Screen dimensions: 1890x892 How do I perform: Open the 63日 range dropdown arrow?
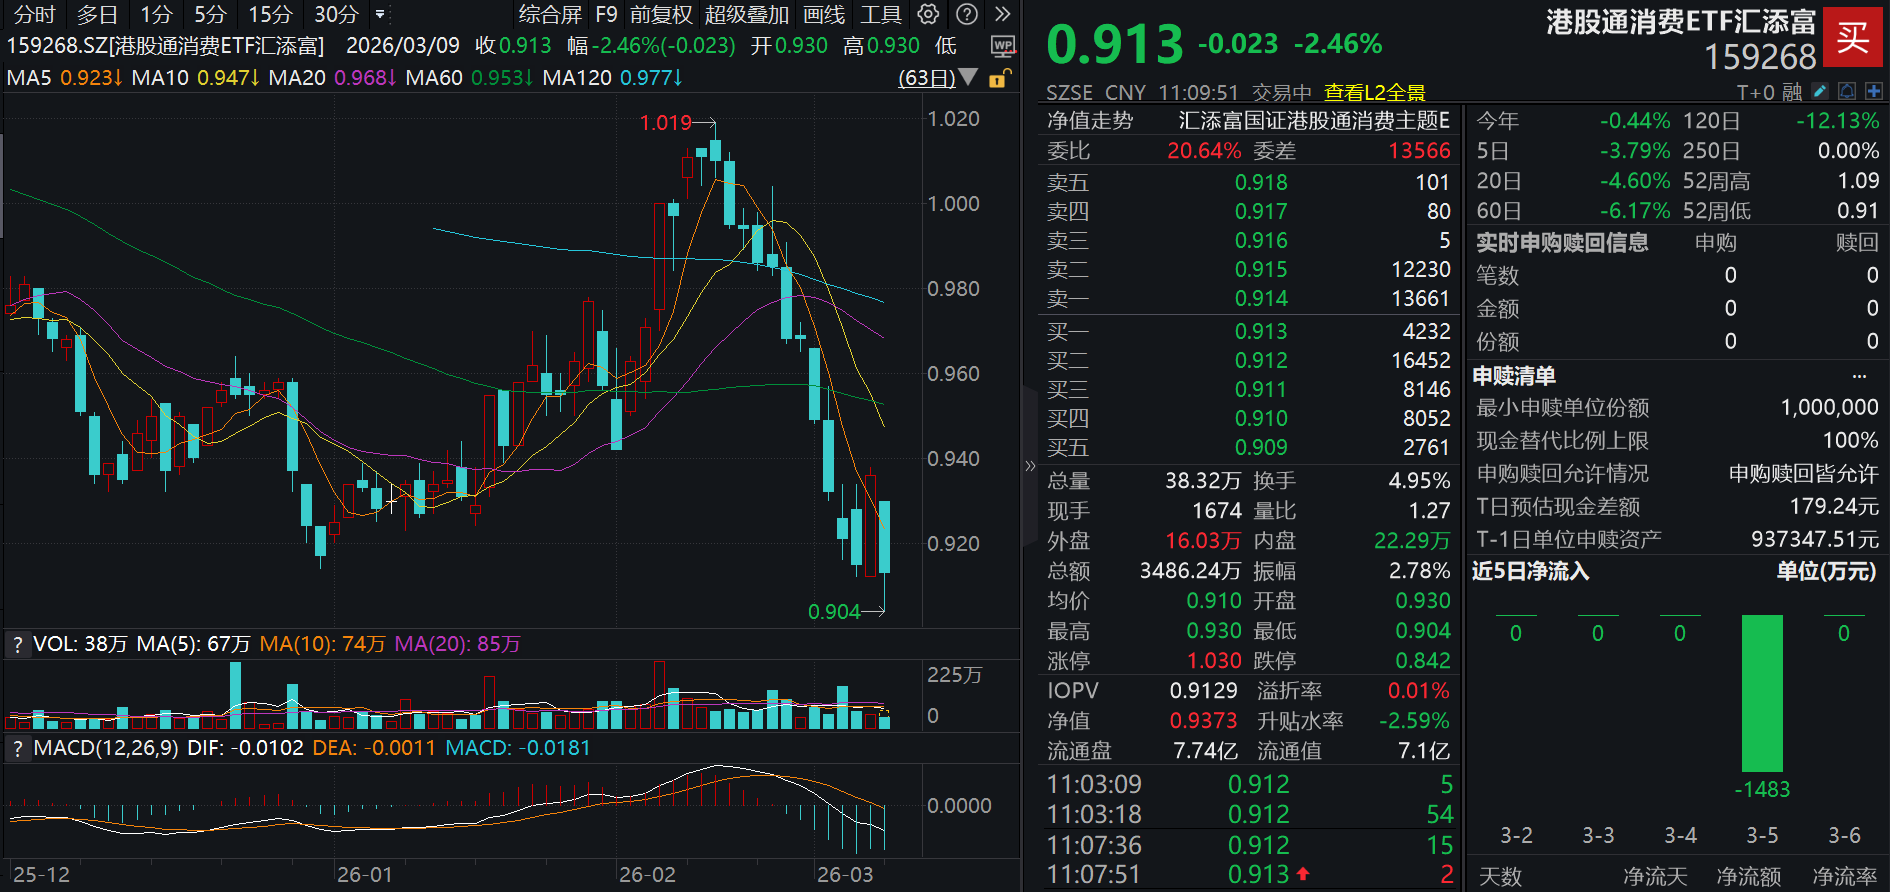[x=967, y=77]
